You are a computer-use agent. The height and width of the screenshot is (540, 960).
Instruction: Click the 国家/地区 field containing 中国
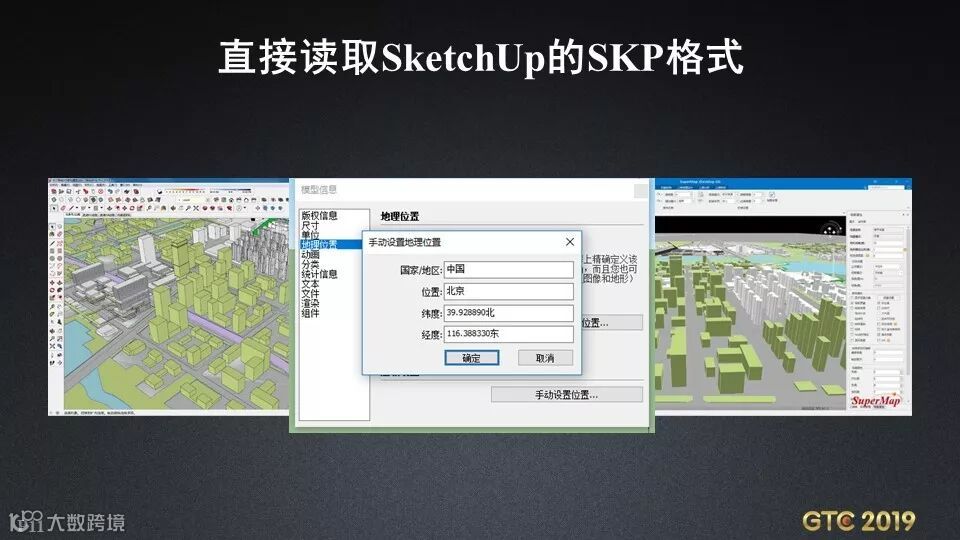coord(509,269)
